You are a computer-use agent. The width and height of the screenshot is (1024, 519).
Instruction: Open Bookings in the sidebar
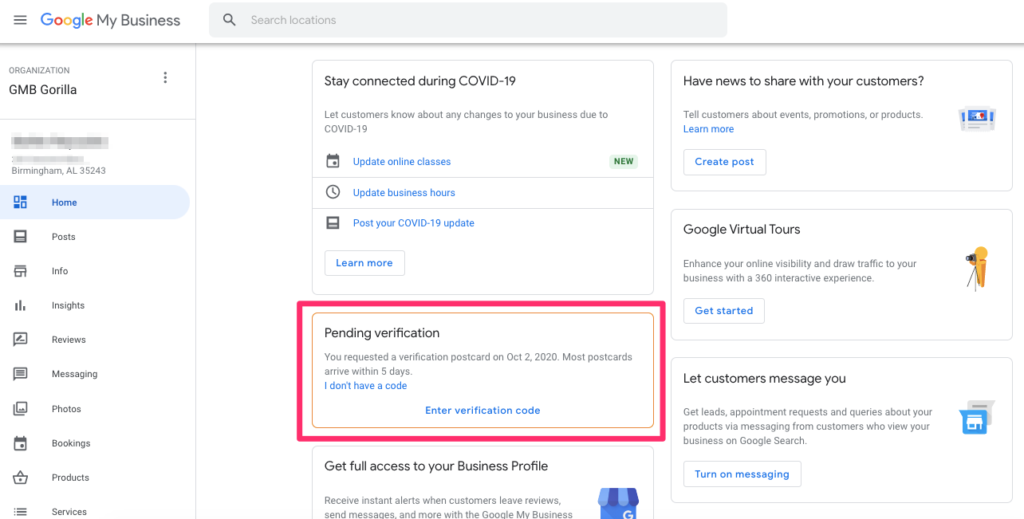click(x=71, y=443)
